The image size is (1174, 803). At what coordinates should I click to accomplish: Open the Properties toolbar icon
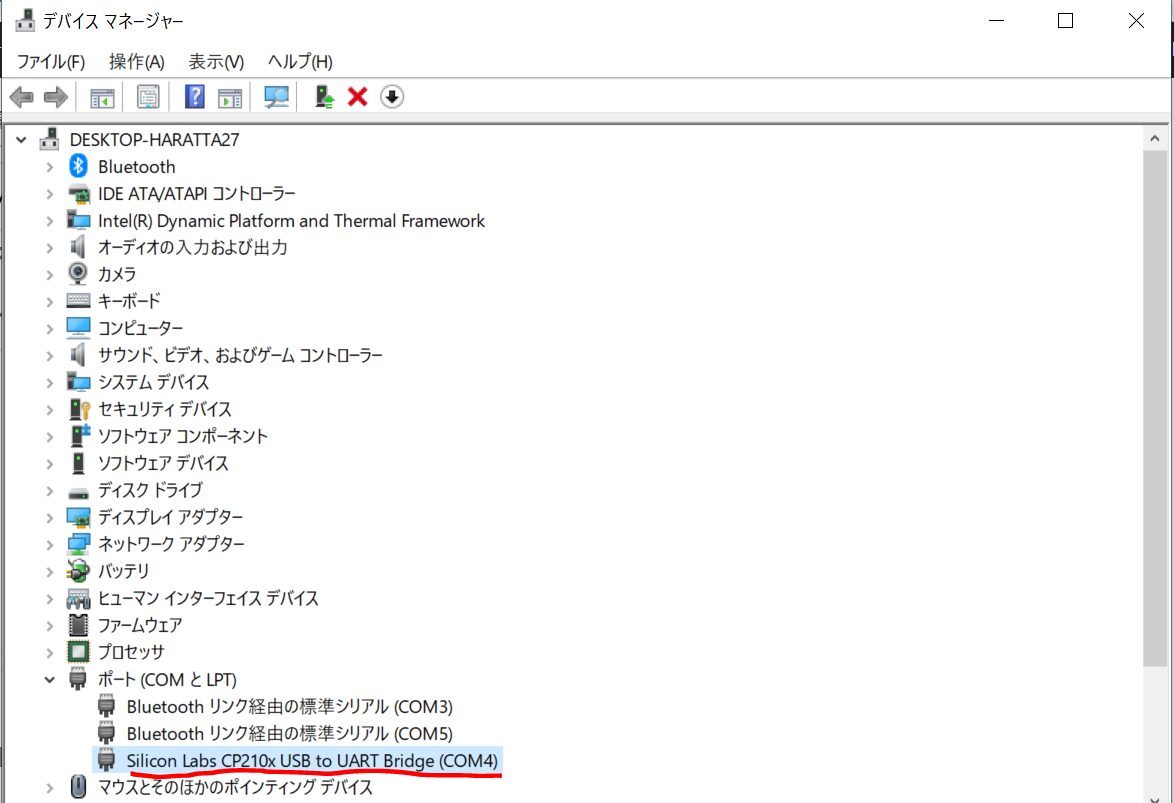point(148,97)
